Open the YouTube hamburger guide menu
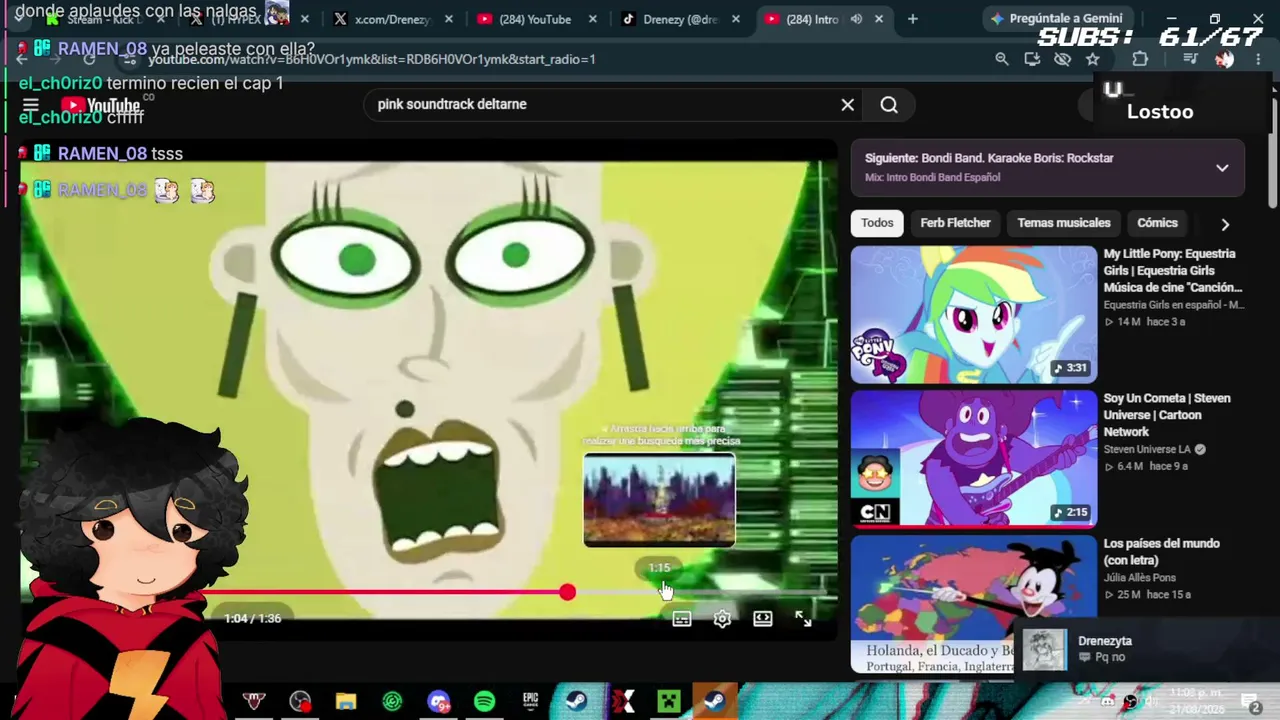The image size is (1280, 720). tap(30, 105)
